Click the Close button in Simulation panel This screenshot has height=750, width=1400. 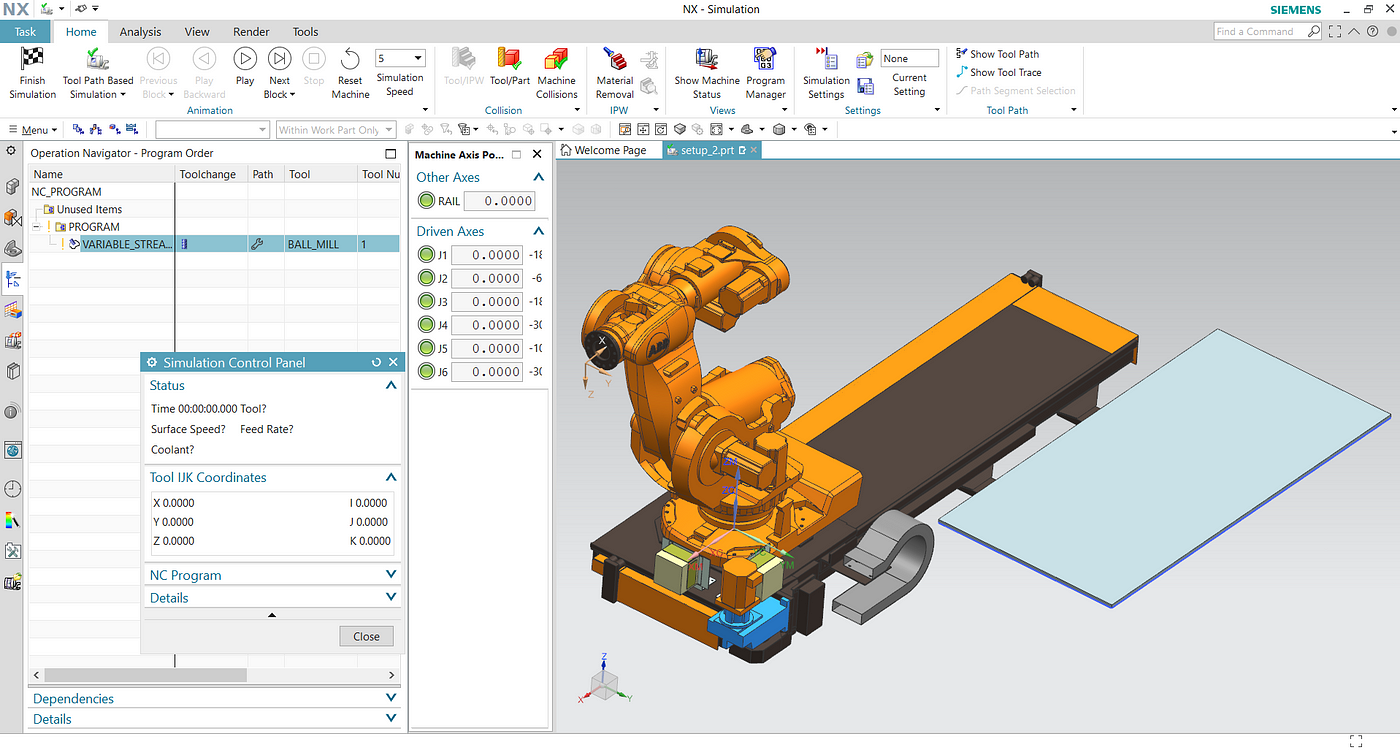(366, 636)
